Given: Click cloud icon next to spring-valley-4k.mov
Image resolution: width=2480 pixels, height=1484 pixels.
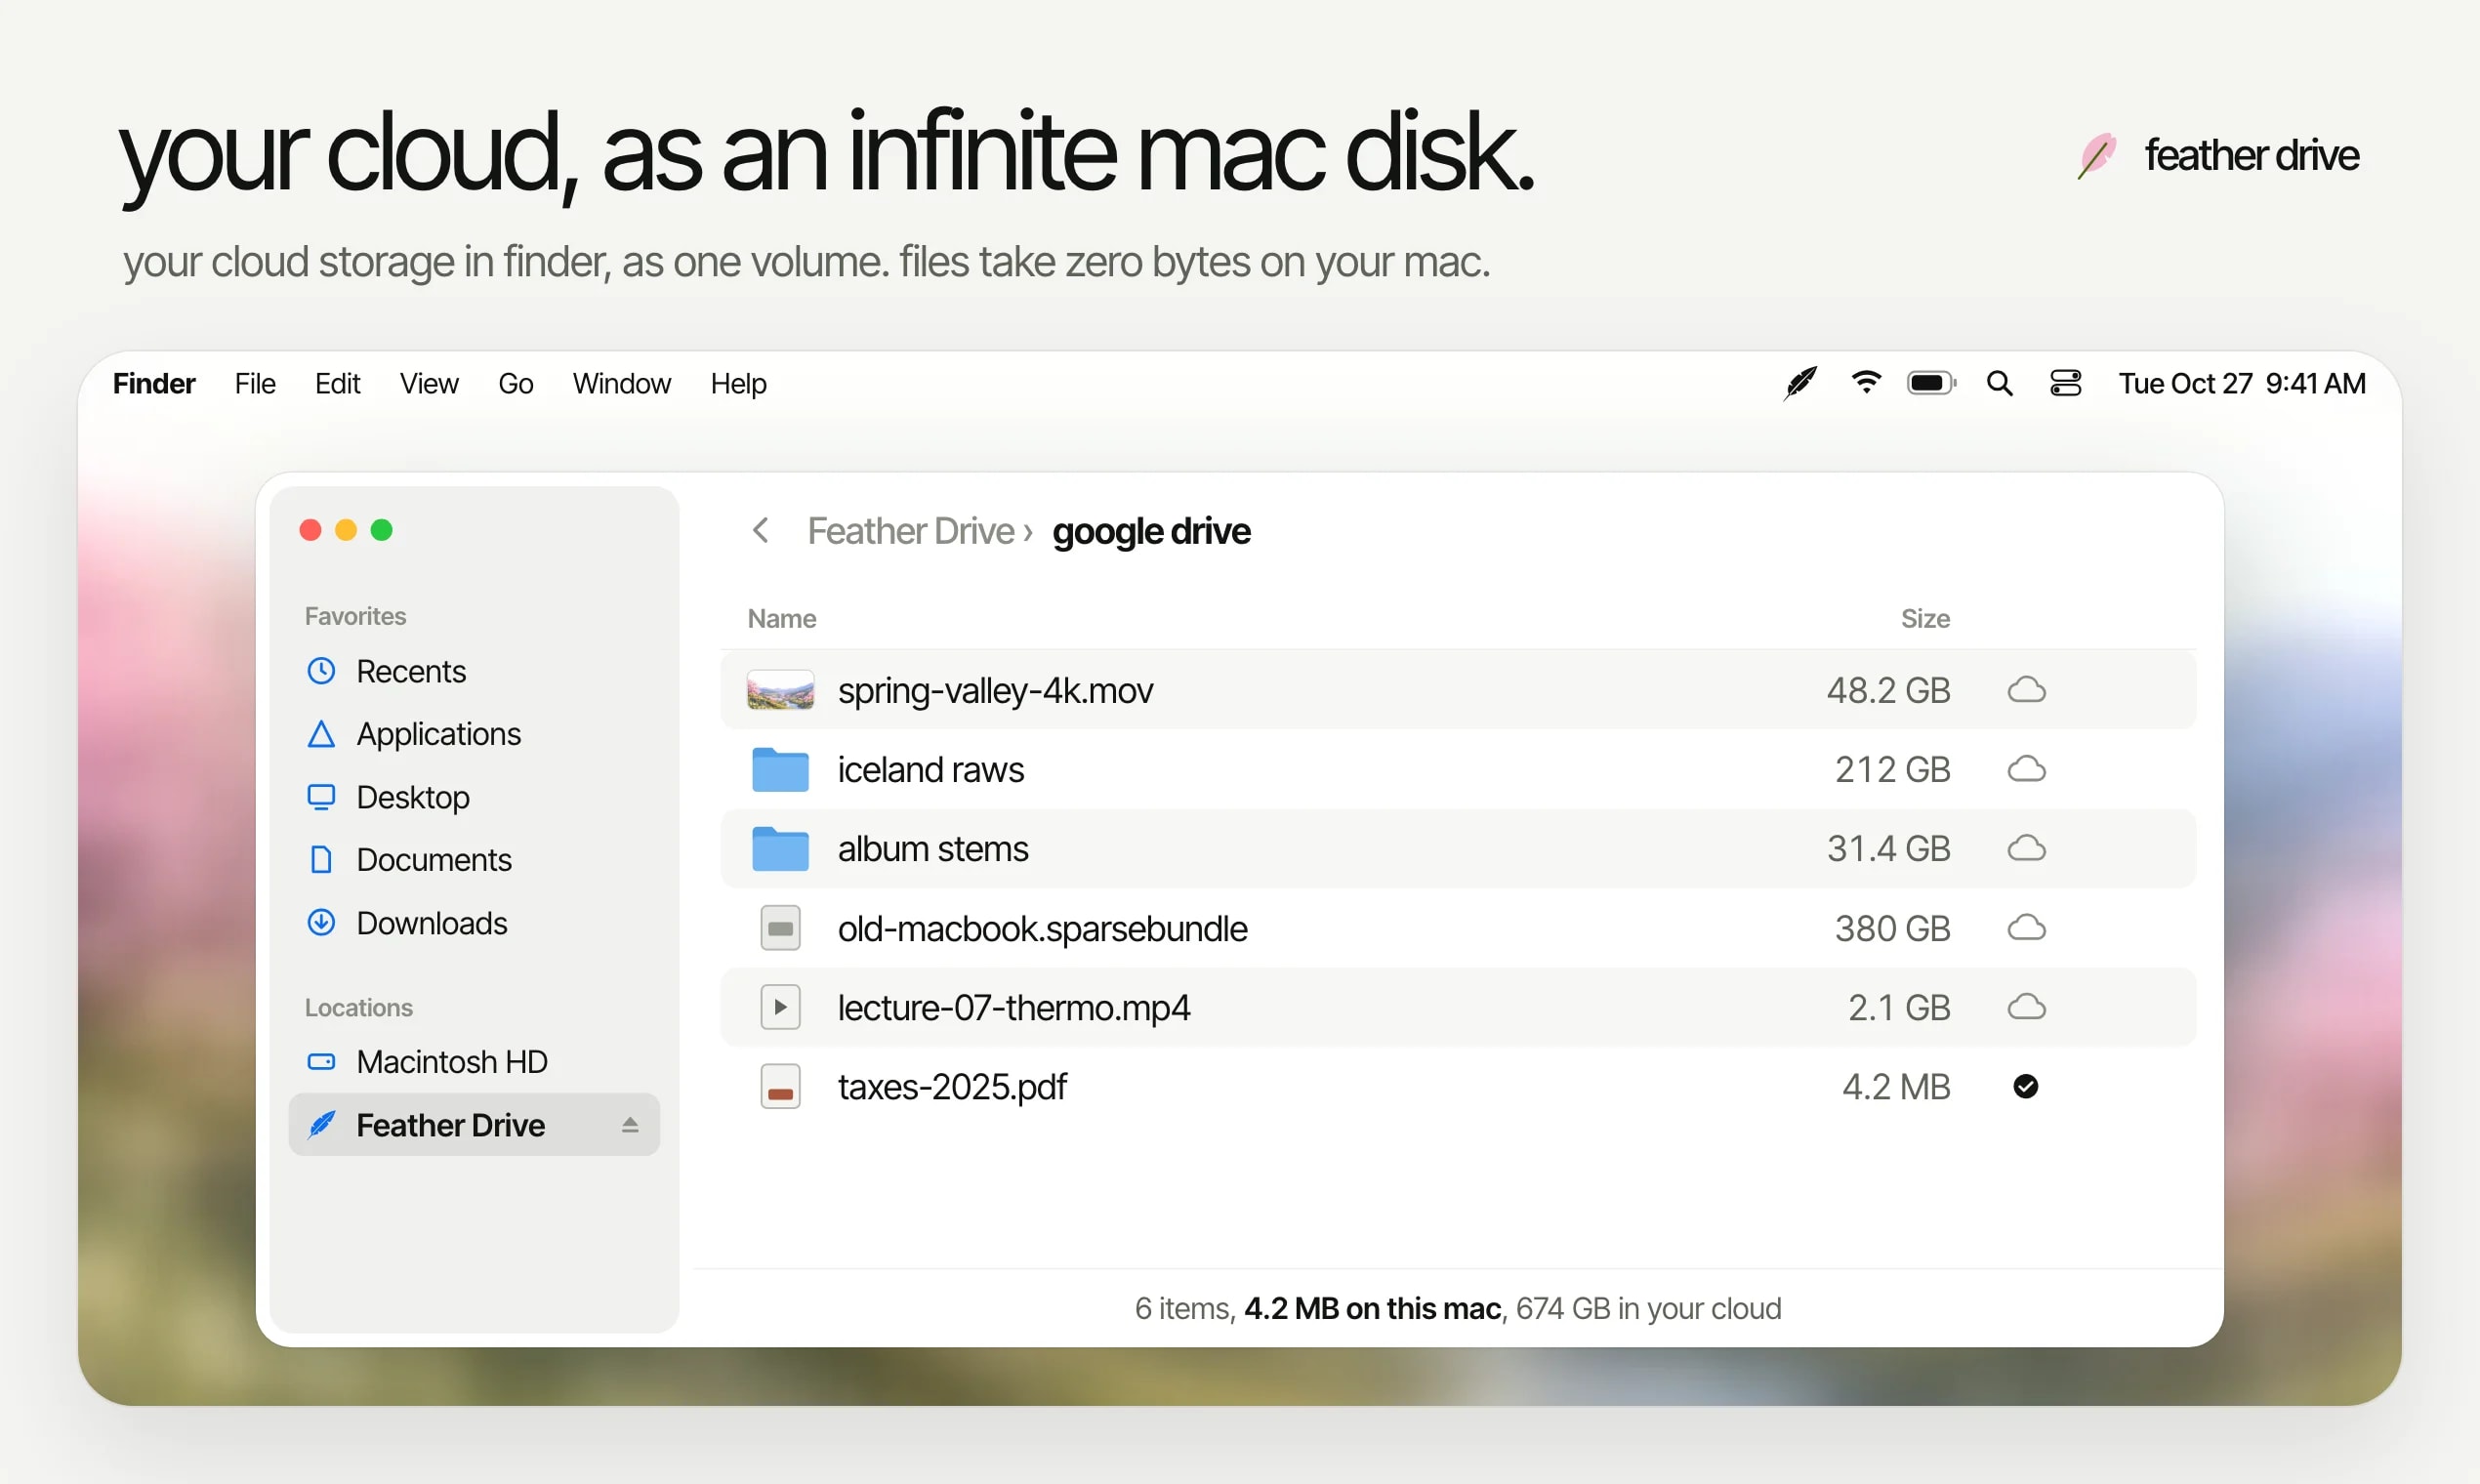Looking at the screenshot, I should (x=2026, y=690).
